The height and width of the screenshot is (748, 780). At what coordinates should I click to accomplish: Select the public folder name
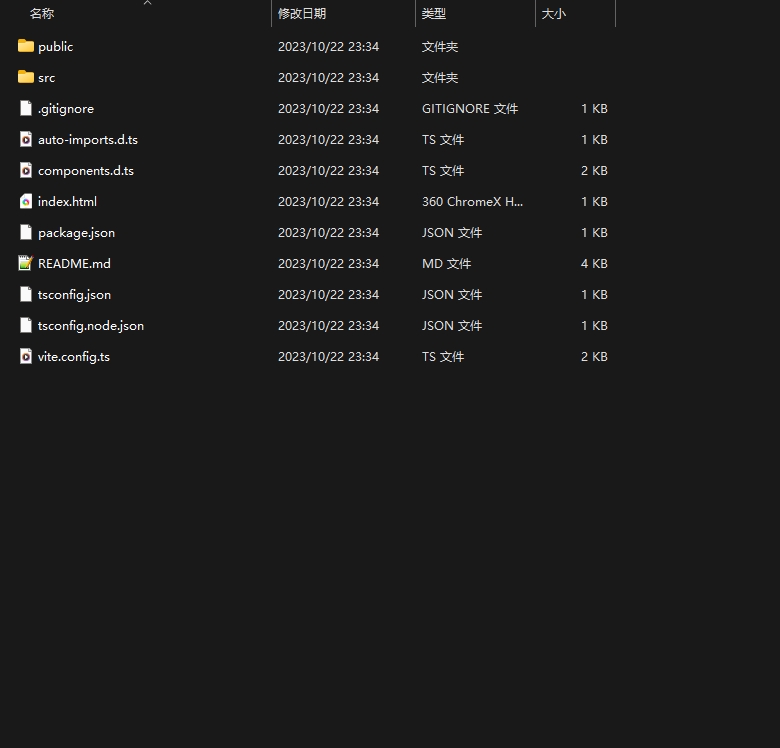click(56, 47)
